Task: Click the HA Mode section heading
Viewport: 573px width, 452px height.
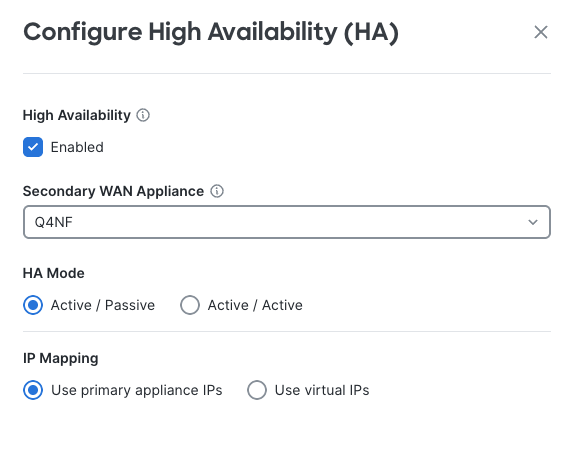Action: pos(54,273)
